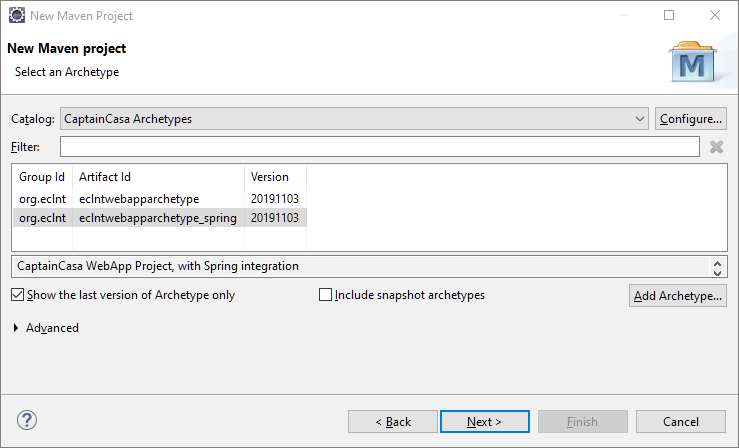Expand the Advanced section
Image resolution: width=739 pixels, height=448 pixels.
(x=16, y=328)
